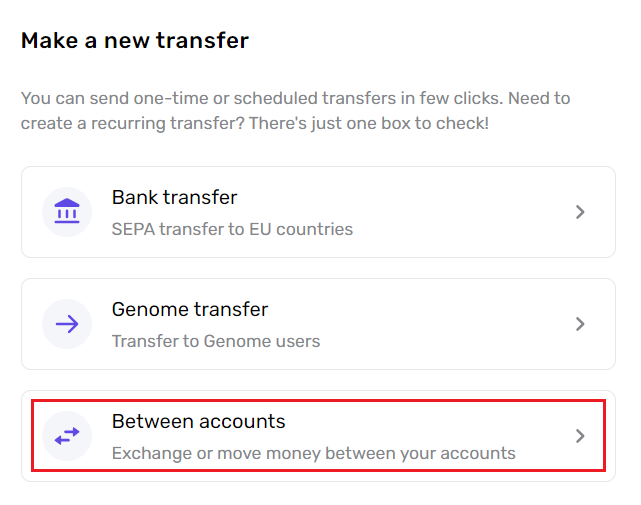Select the Between accounts title
The width and height of the screenshot is (641, 505).
(x=199, y=421)
